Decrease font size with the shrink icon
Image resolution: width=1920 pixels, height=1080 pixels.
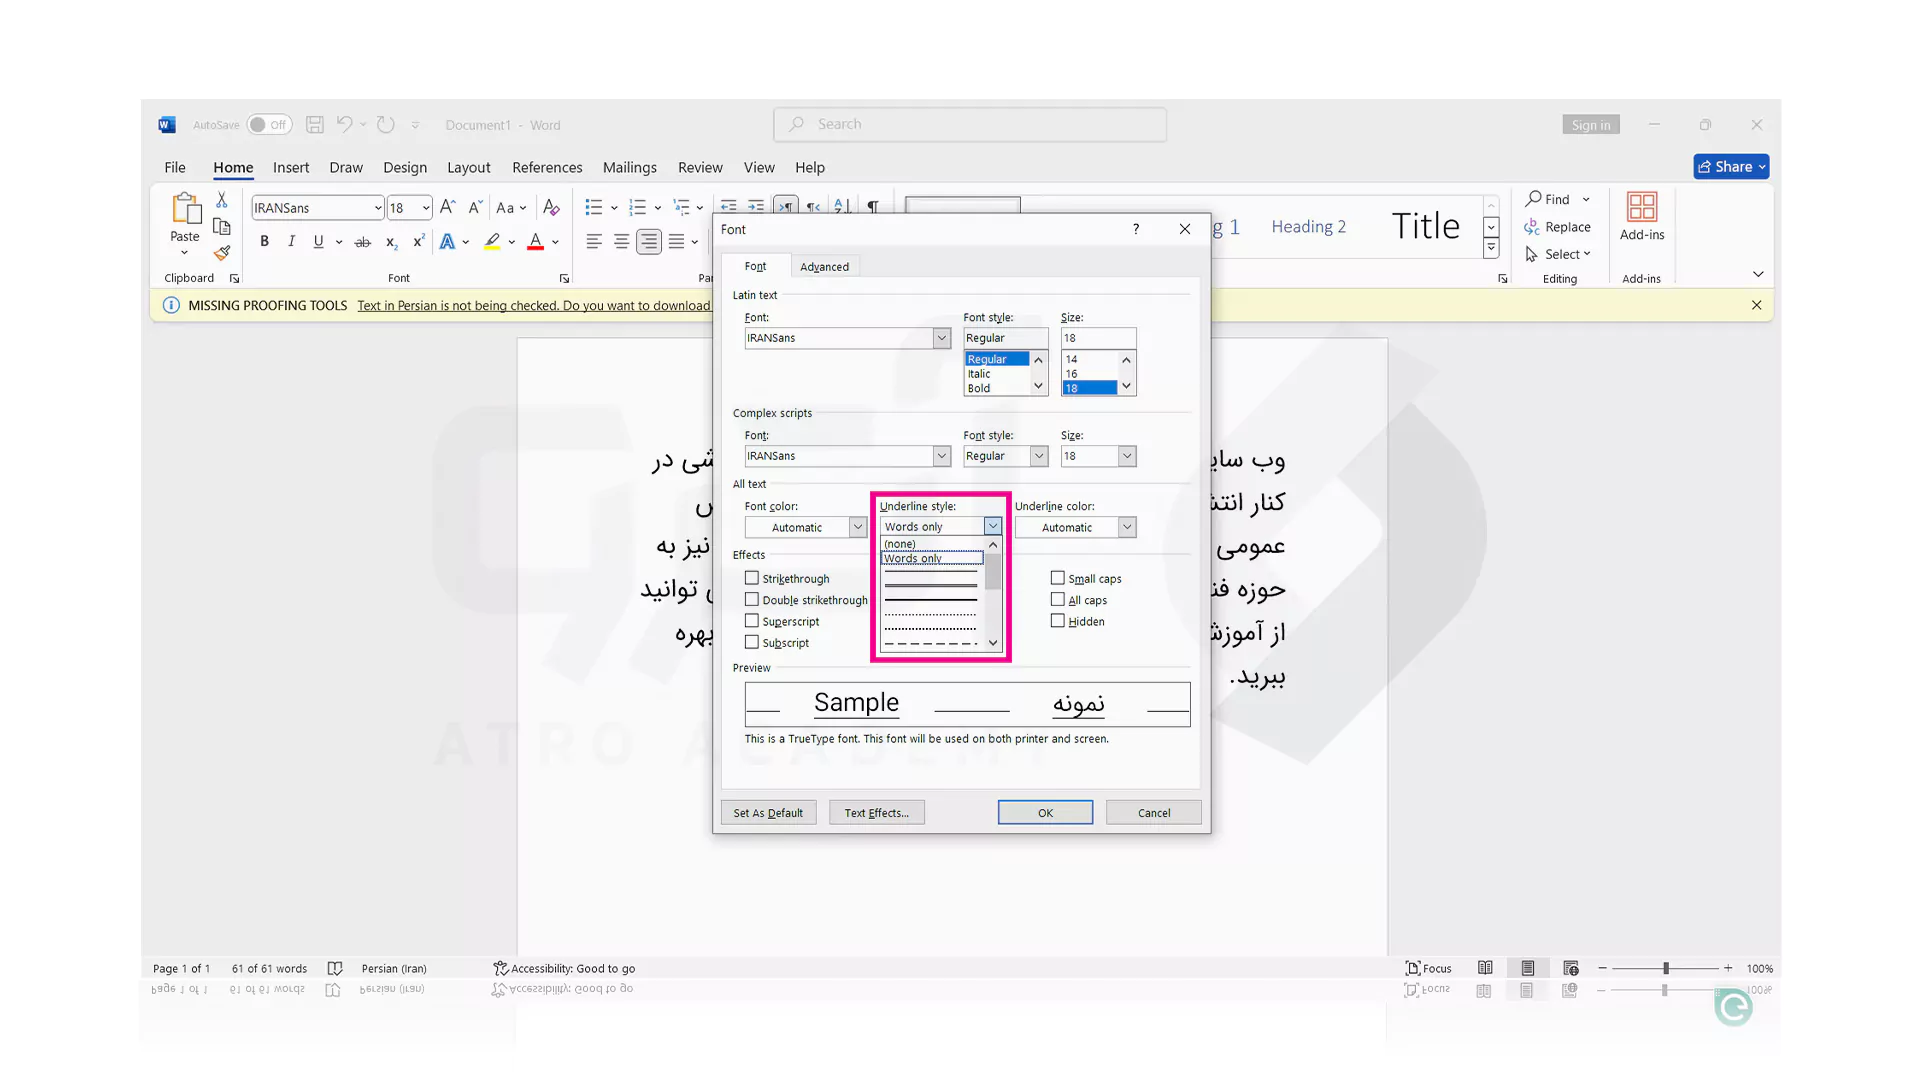[x=475, y=207]
